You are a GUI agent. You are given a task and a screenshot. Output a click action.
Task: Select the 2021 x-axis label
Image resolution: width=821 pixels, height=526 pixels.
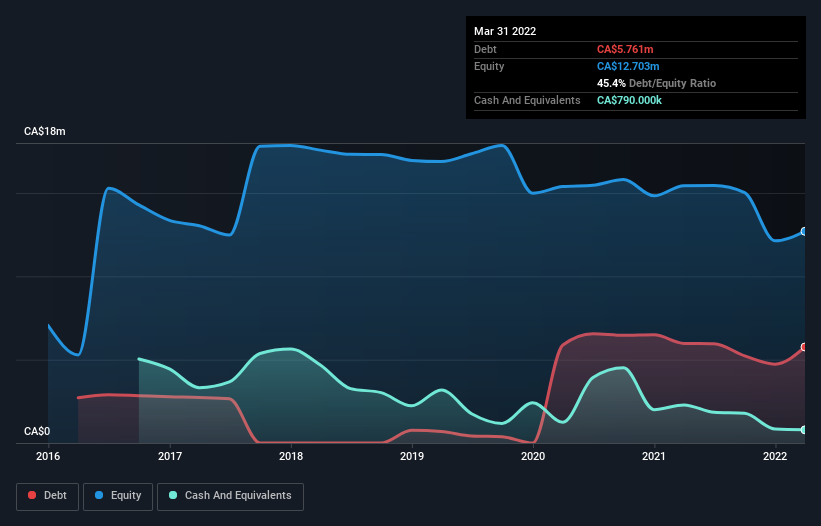point(654,456)
